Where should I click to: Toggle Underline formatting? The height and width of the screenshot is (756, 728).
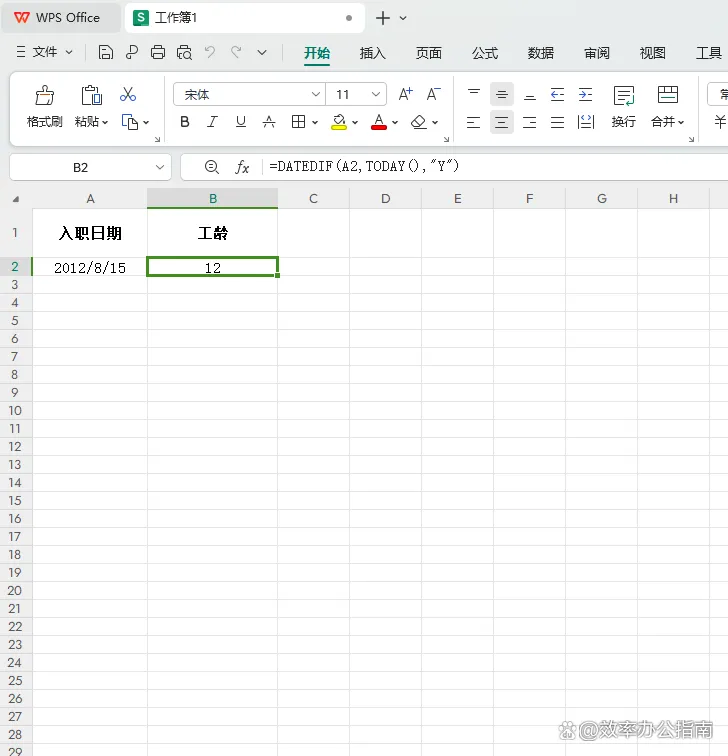241,122
